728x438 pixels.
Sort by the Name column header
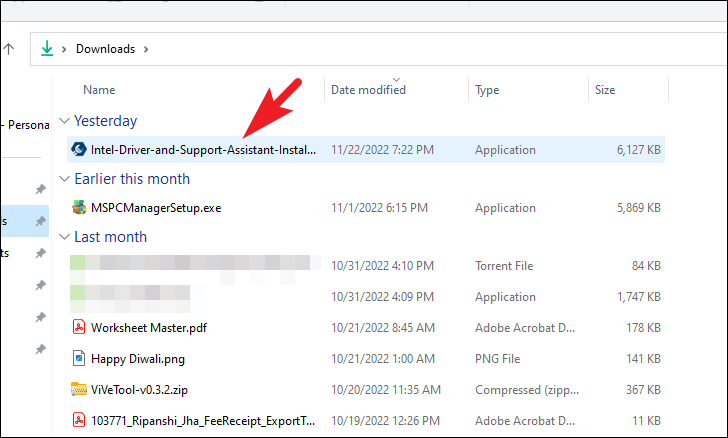(99, 90)
